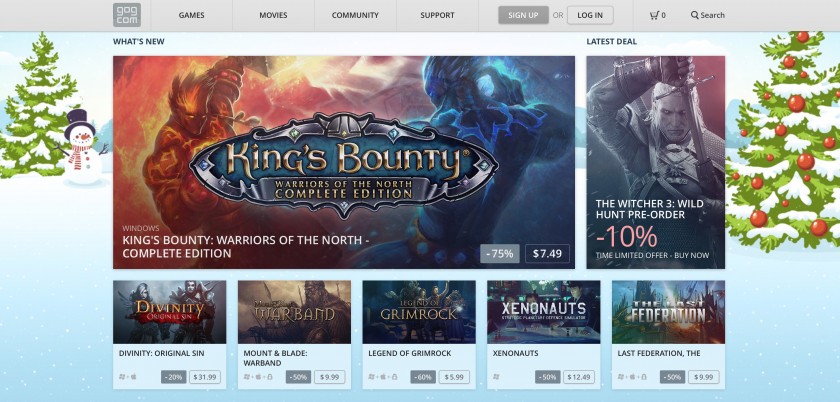This screenshot has height=402, width=840.
Task: Open the Movies menu
Action: [x=273, y=15]
